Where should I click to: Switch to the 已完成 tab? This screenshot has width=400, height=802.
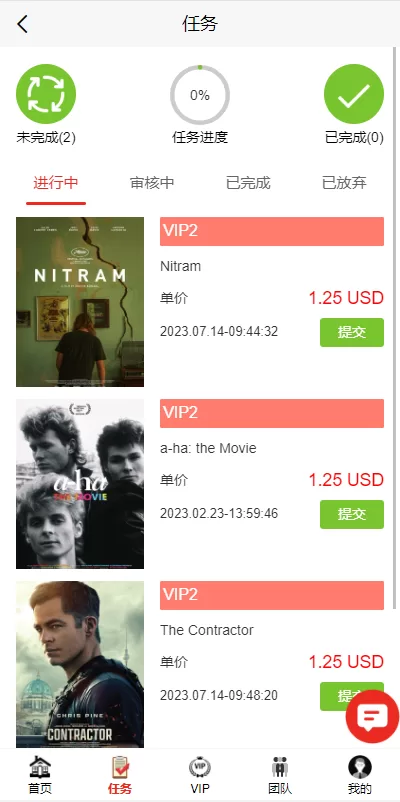(248, 183)
